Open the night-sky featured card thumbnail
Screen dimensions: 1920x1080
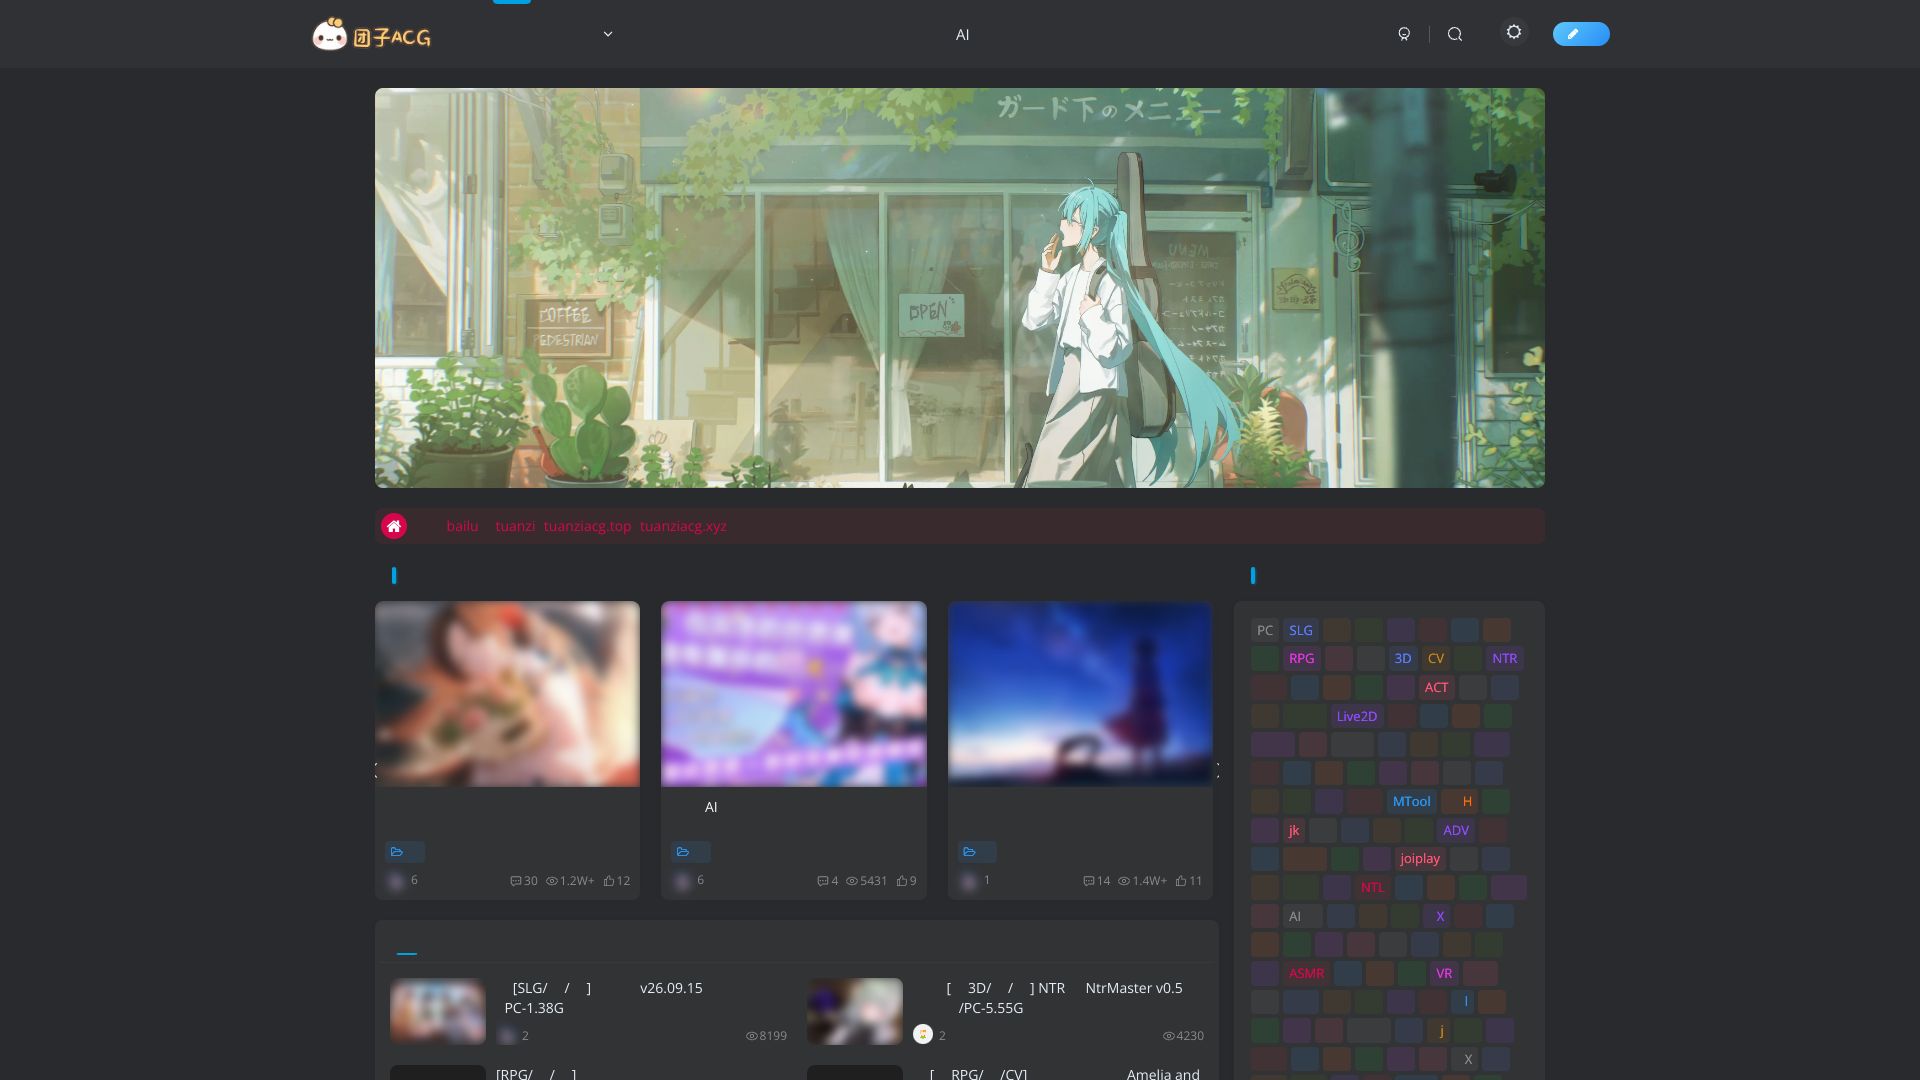[x=1080, y=694]
